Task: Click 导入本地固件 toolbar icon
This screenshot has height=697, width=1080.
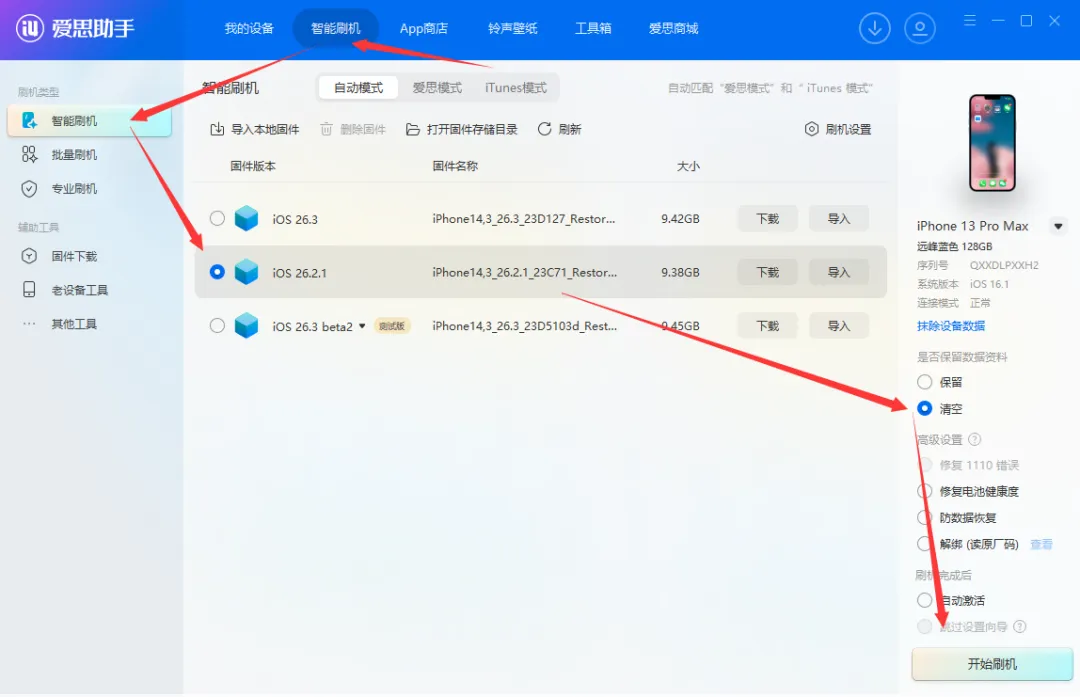Action: click(217, 129)
